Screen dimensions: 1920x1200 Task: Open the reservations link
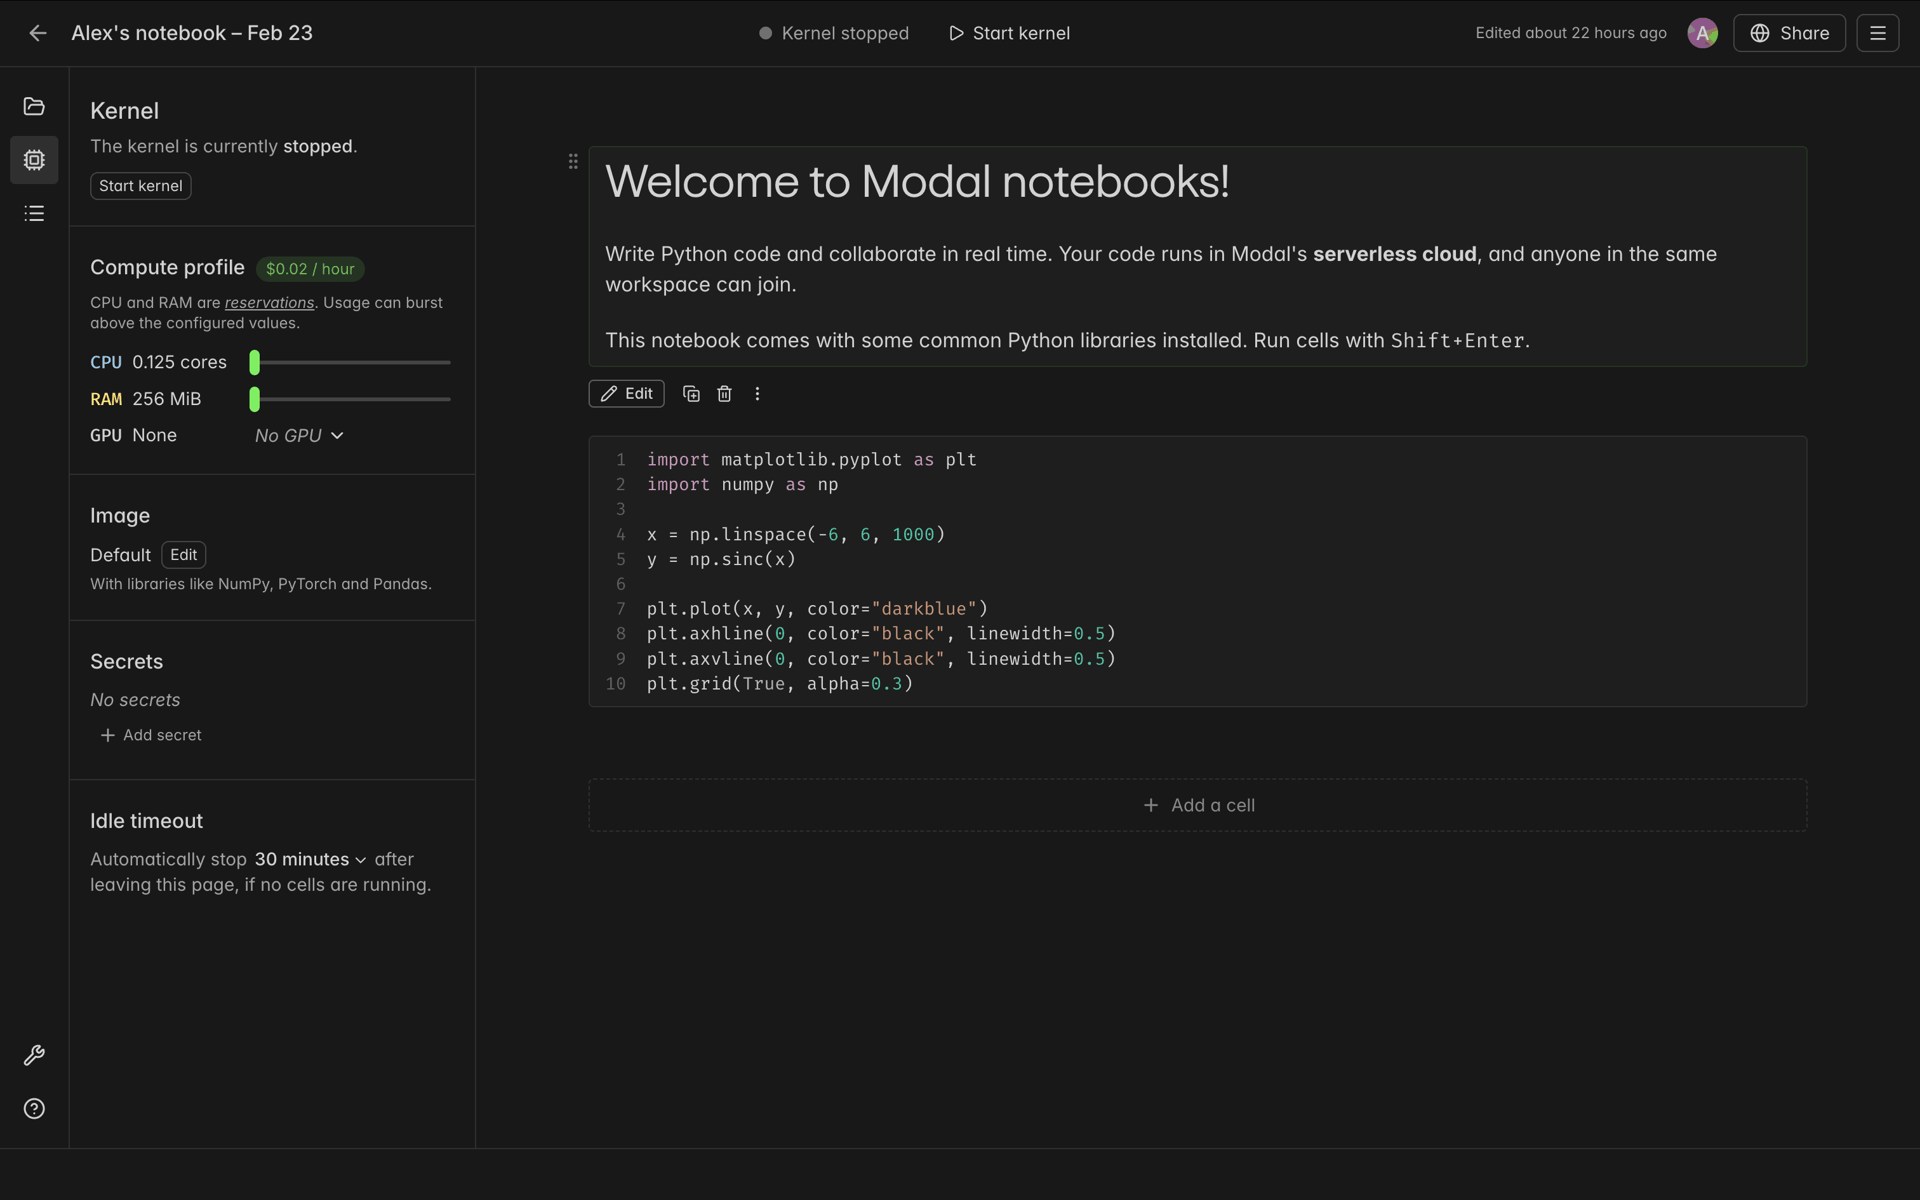[x=269, y=303]
